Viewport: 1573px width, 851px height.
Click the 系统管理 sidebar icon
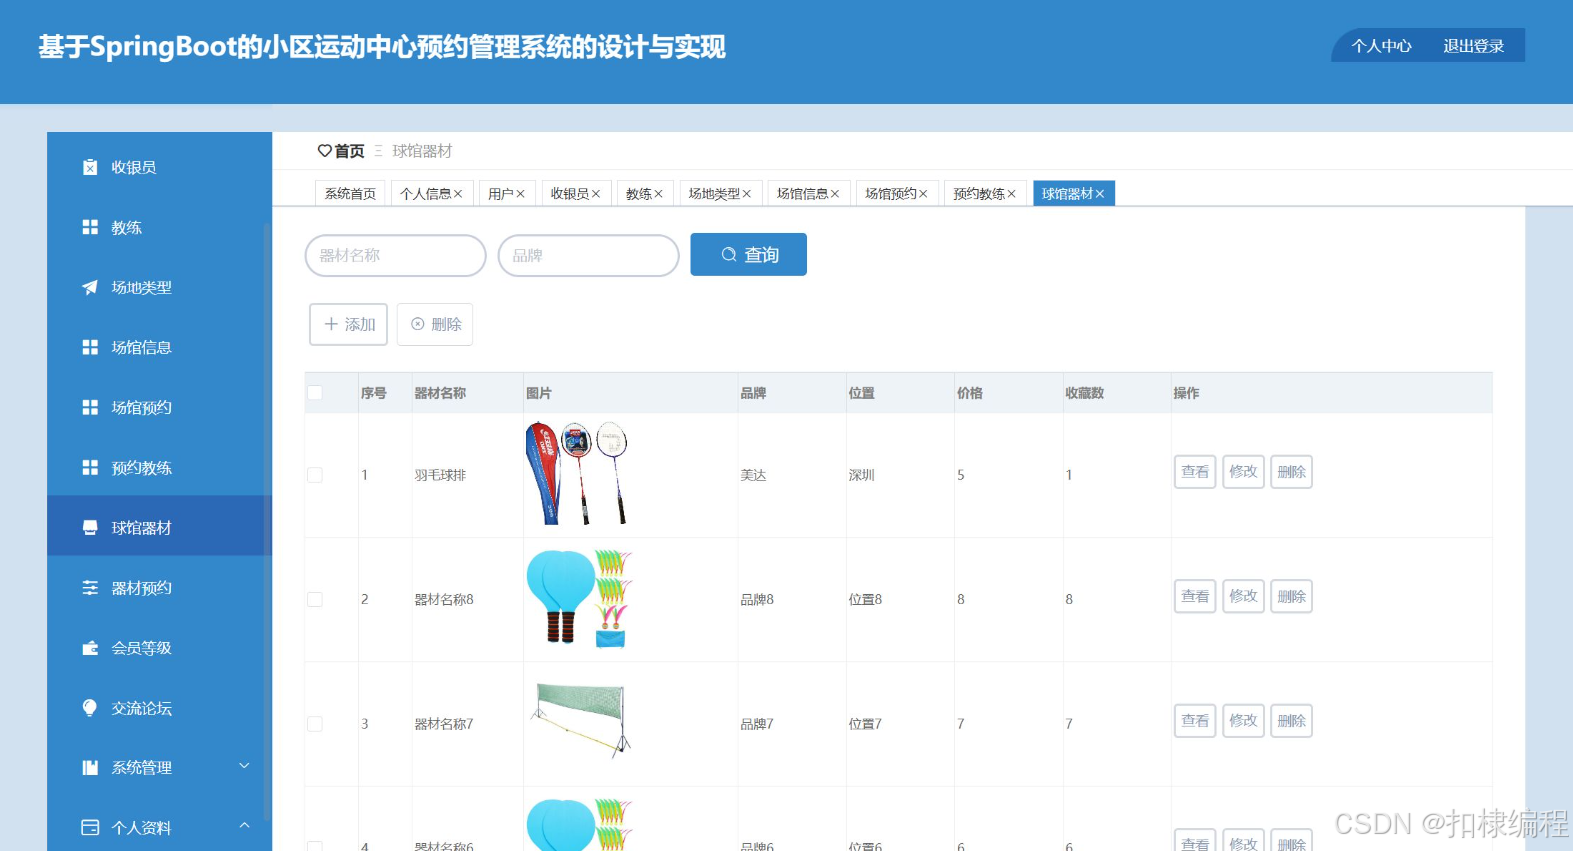(x=90, y=767)
